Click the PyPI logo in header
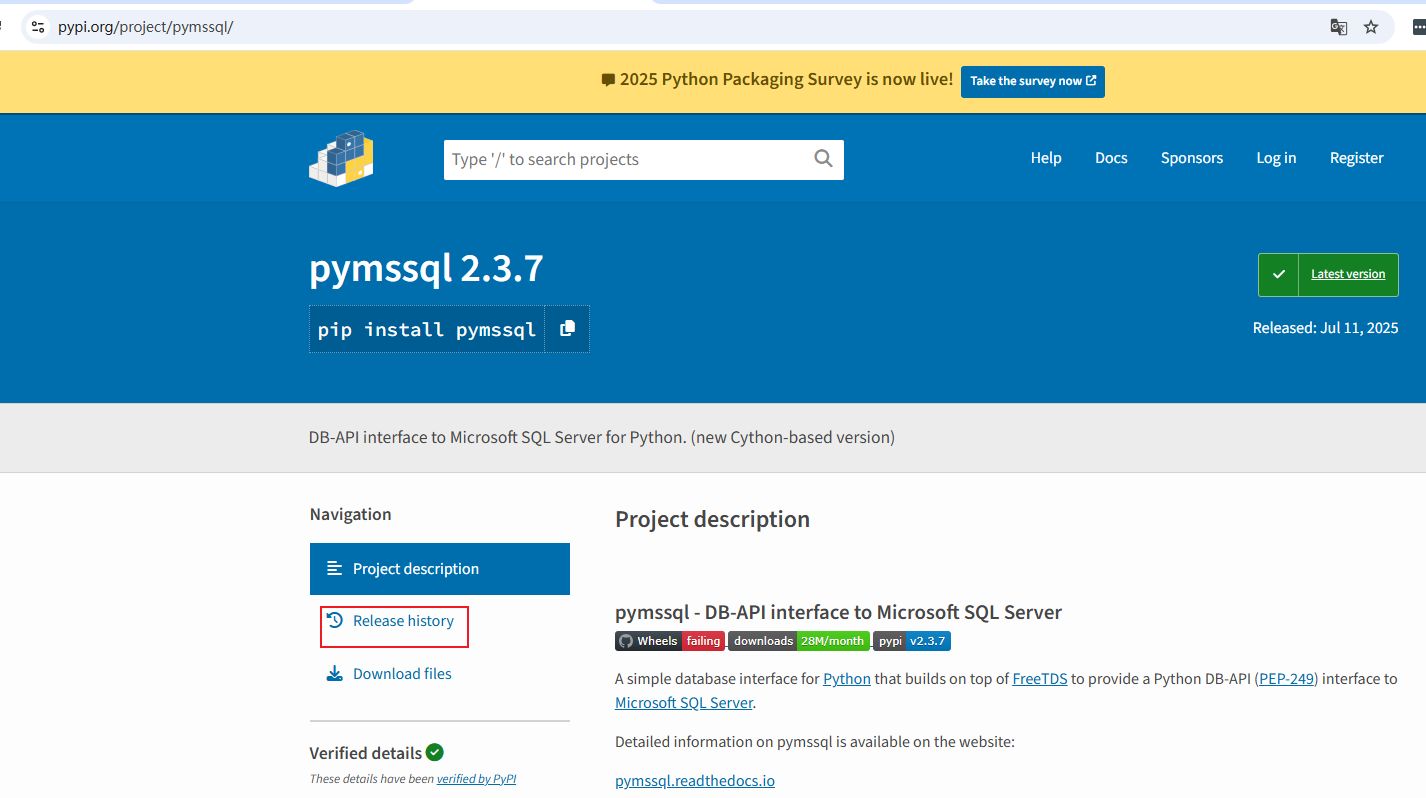 click(341, 158)
